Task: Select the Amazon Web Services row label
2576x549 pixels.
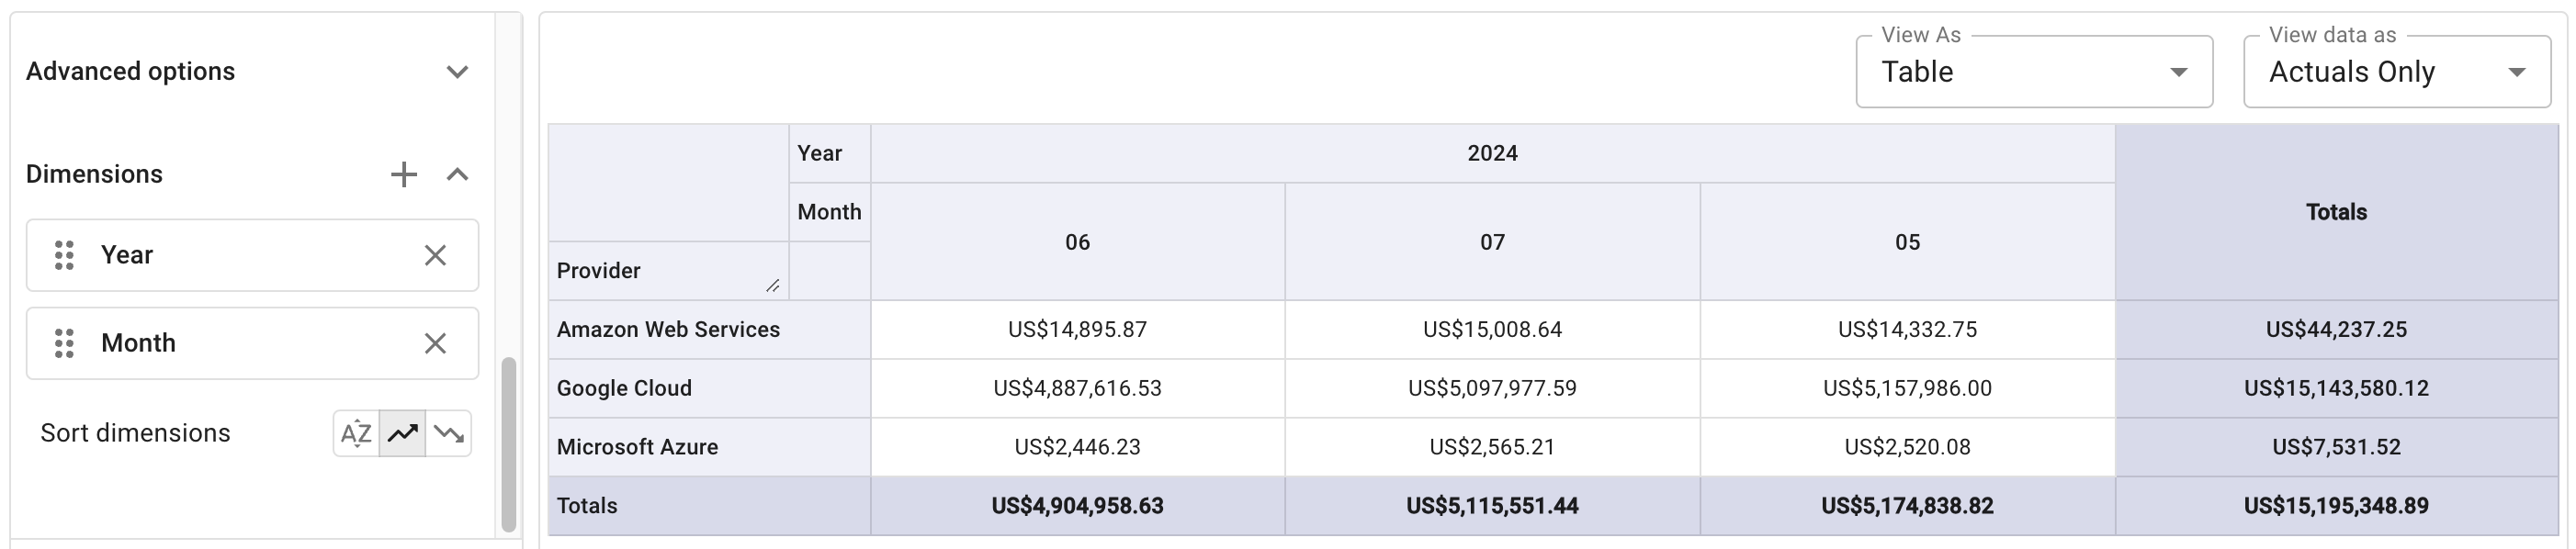Action: pyautogui.click(x=668, y=330)
